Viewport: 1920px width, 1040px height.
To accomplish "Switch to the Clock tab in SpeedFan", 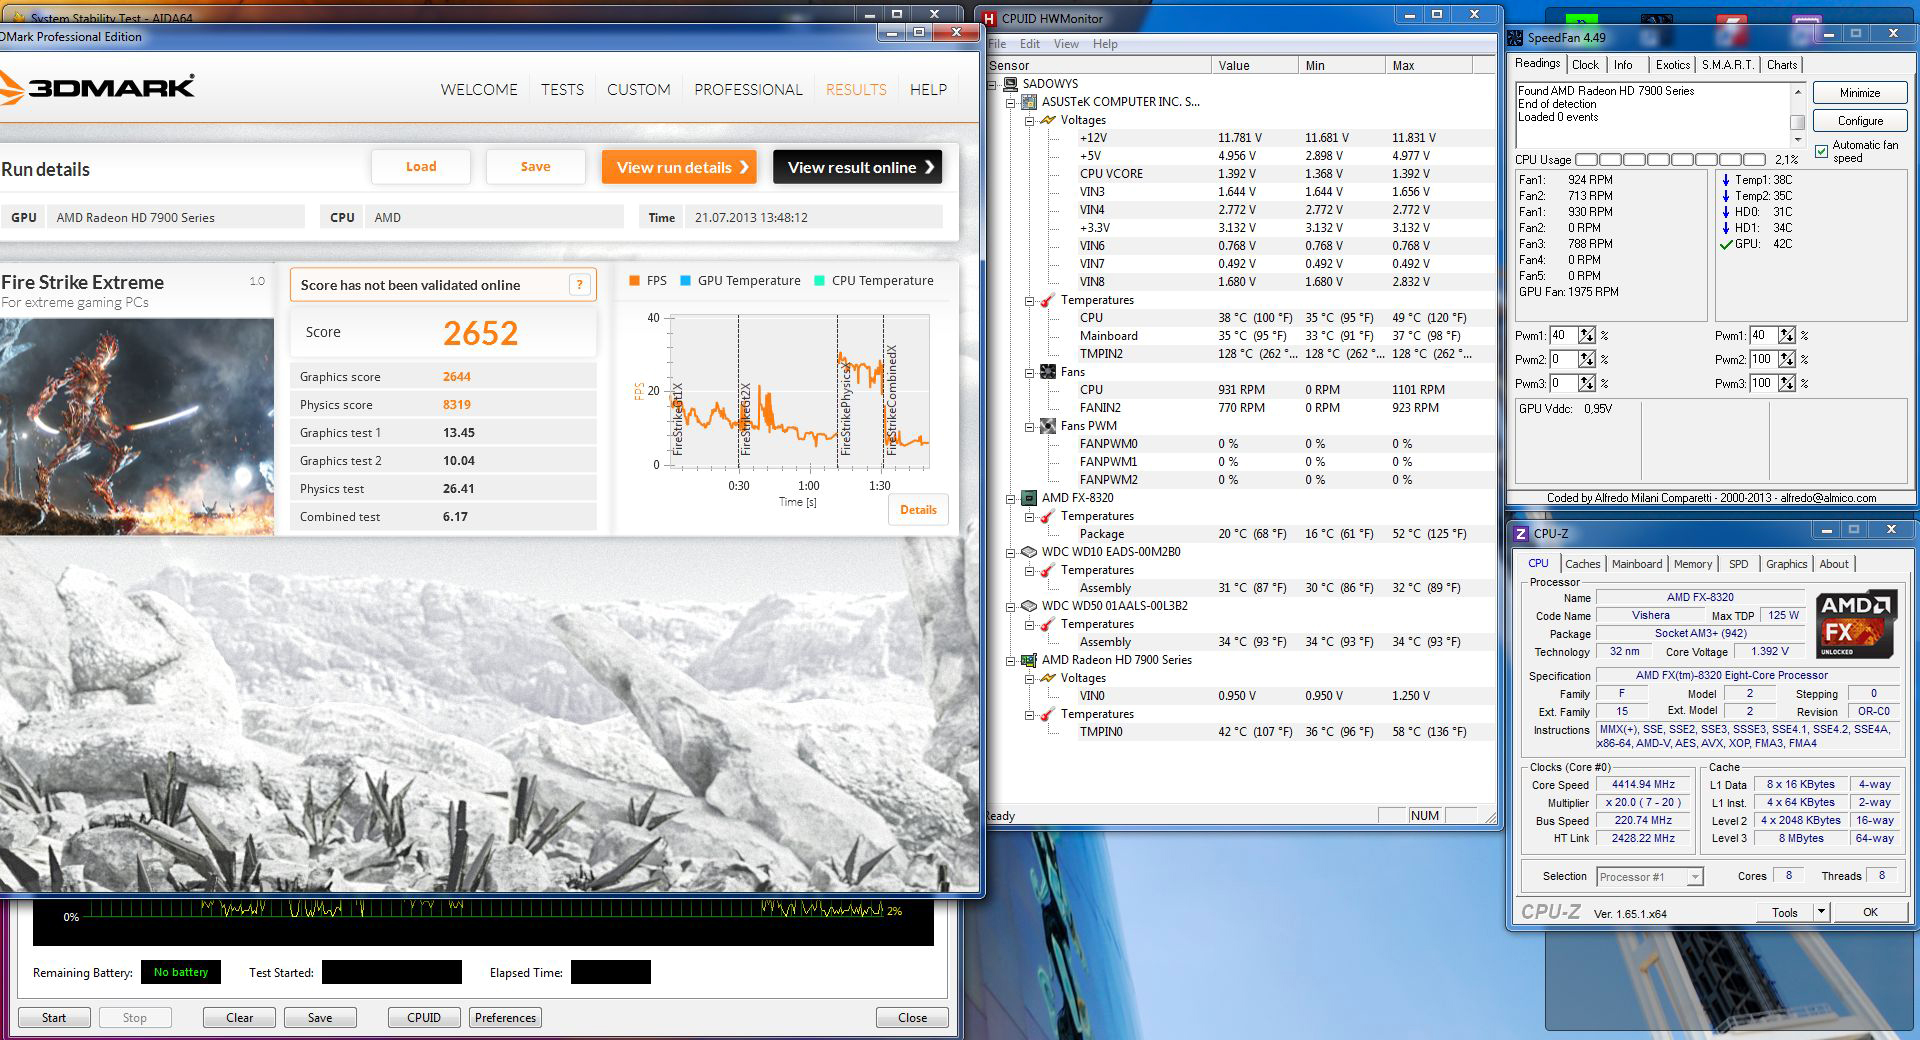I will pos(1585,65).
